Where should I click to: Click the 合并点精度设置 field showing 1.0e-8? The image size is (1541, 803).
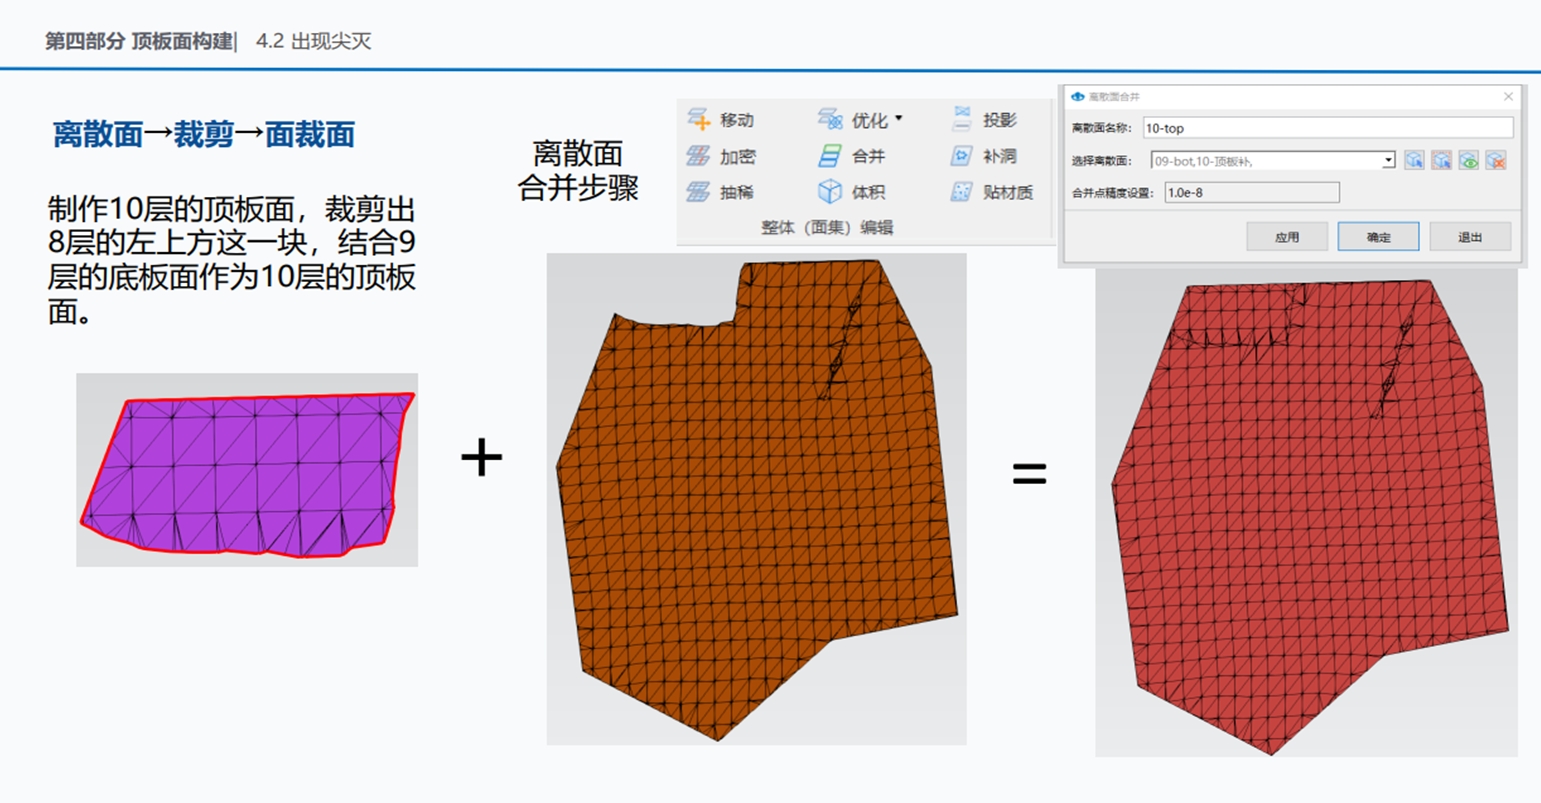(1251, 192)
